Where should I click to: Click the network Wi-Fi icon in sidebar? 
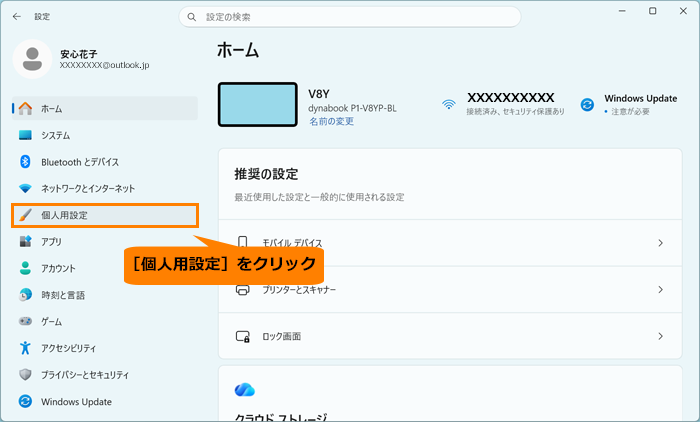point(25,188)
